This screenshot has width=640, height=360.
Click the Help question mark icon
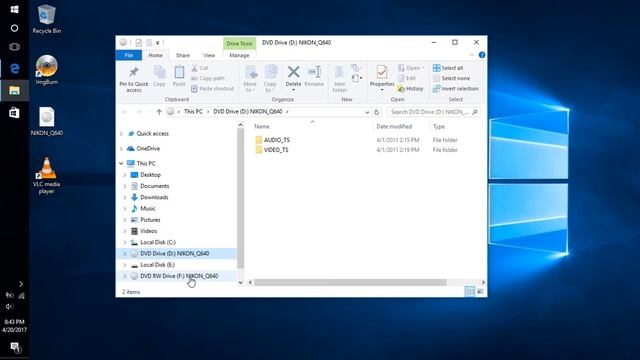coord(482,55)
